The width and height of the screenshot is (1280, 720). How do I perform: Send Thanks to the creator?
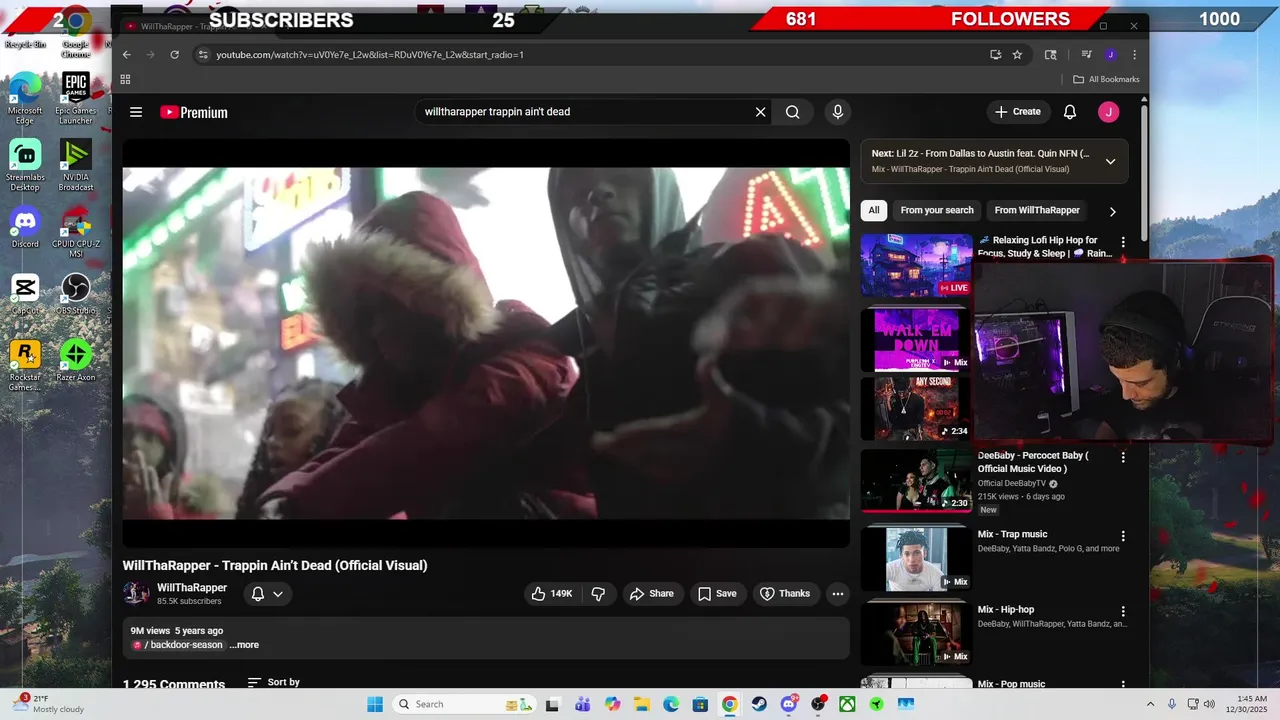coord(785,594)
